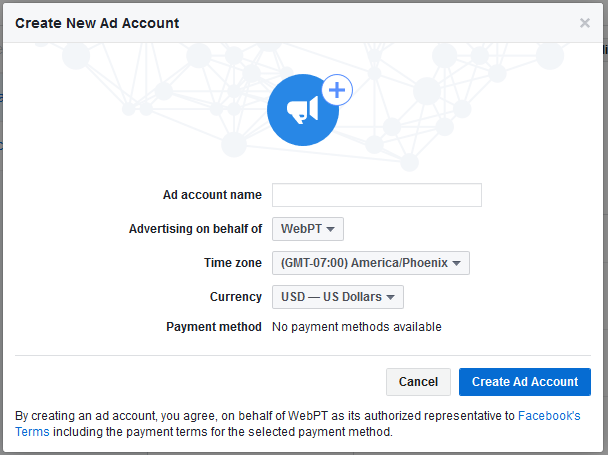Click the 'Advertising on behalf of' label
This screenshot has width=608, height=455.
(x=195, y=229)
